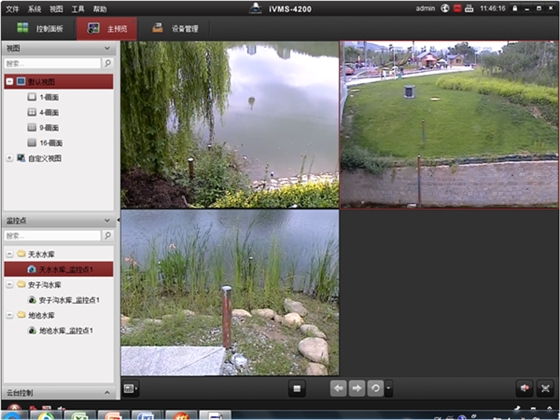Image resolution: width=560 pixels, height=420 pixels.
Task: Toggle the mute audio speaker icon
Action: (x=525, y=388)
